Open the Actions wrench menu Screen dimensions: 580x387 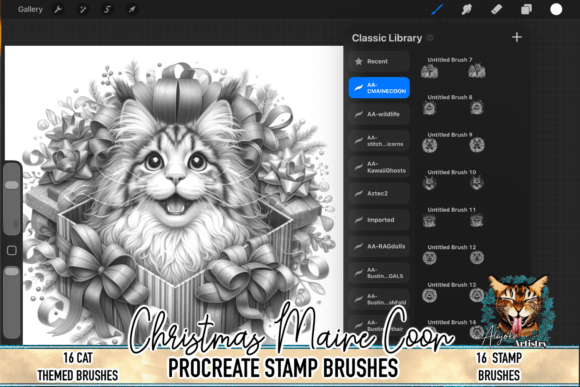click(x=58, y=9)
